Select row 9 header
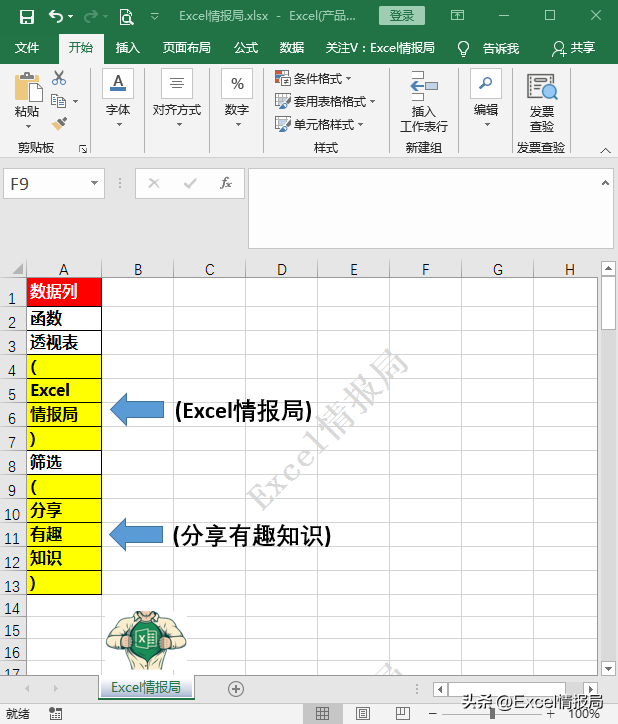The height and width of the screenshot is (724, 618). 13,489
